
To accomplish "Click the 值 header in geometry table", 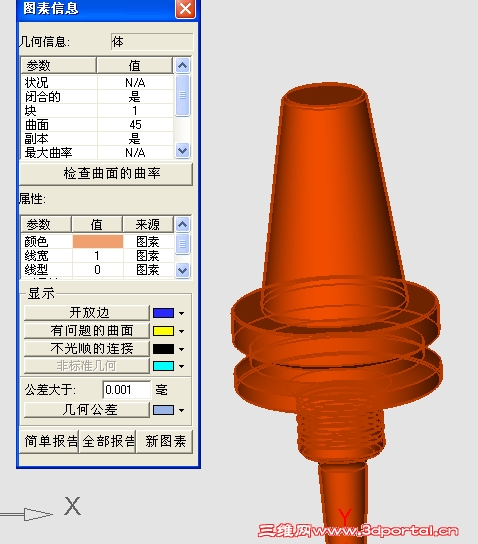I will (135, 65).
